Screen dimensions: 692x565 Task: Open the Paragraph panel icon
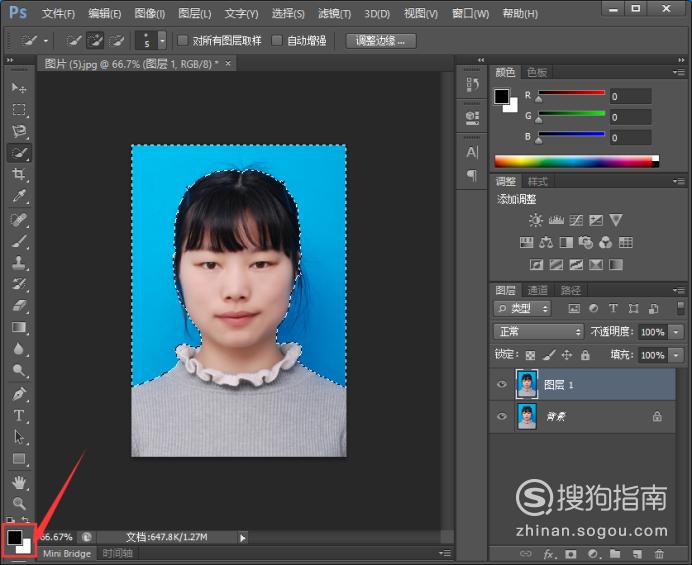[472, 176]
